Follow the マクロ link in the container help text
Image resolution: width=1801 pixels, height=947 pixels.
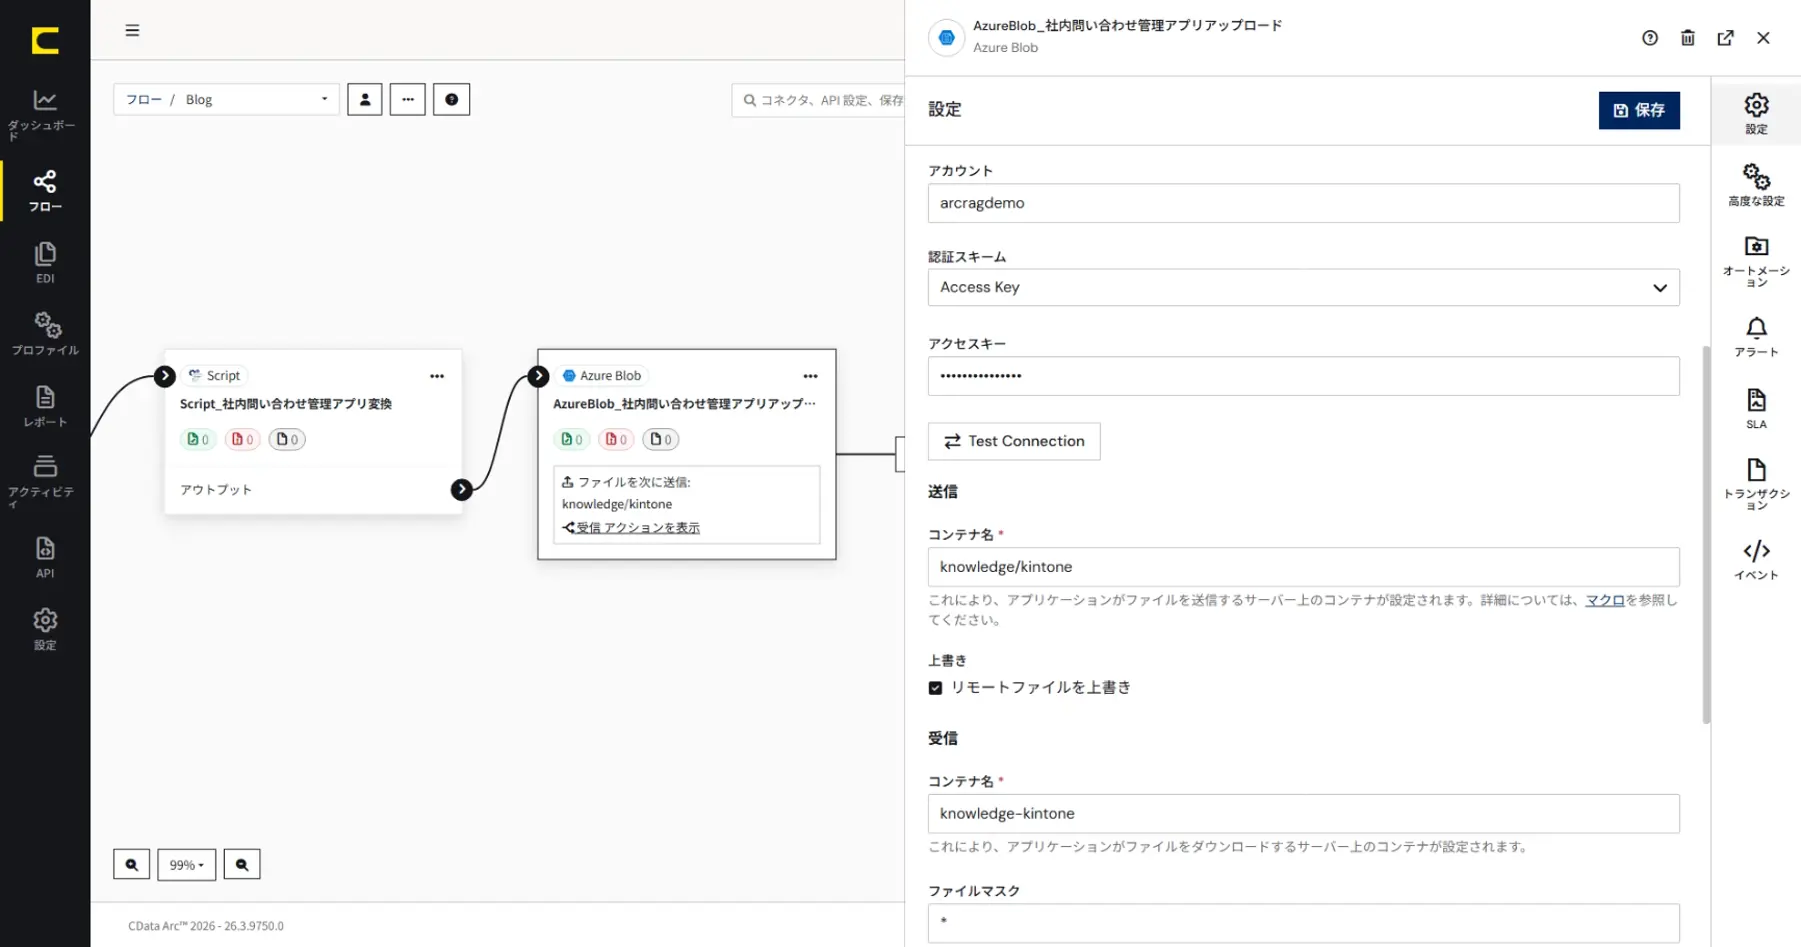[1605, 600]
